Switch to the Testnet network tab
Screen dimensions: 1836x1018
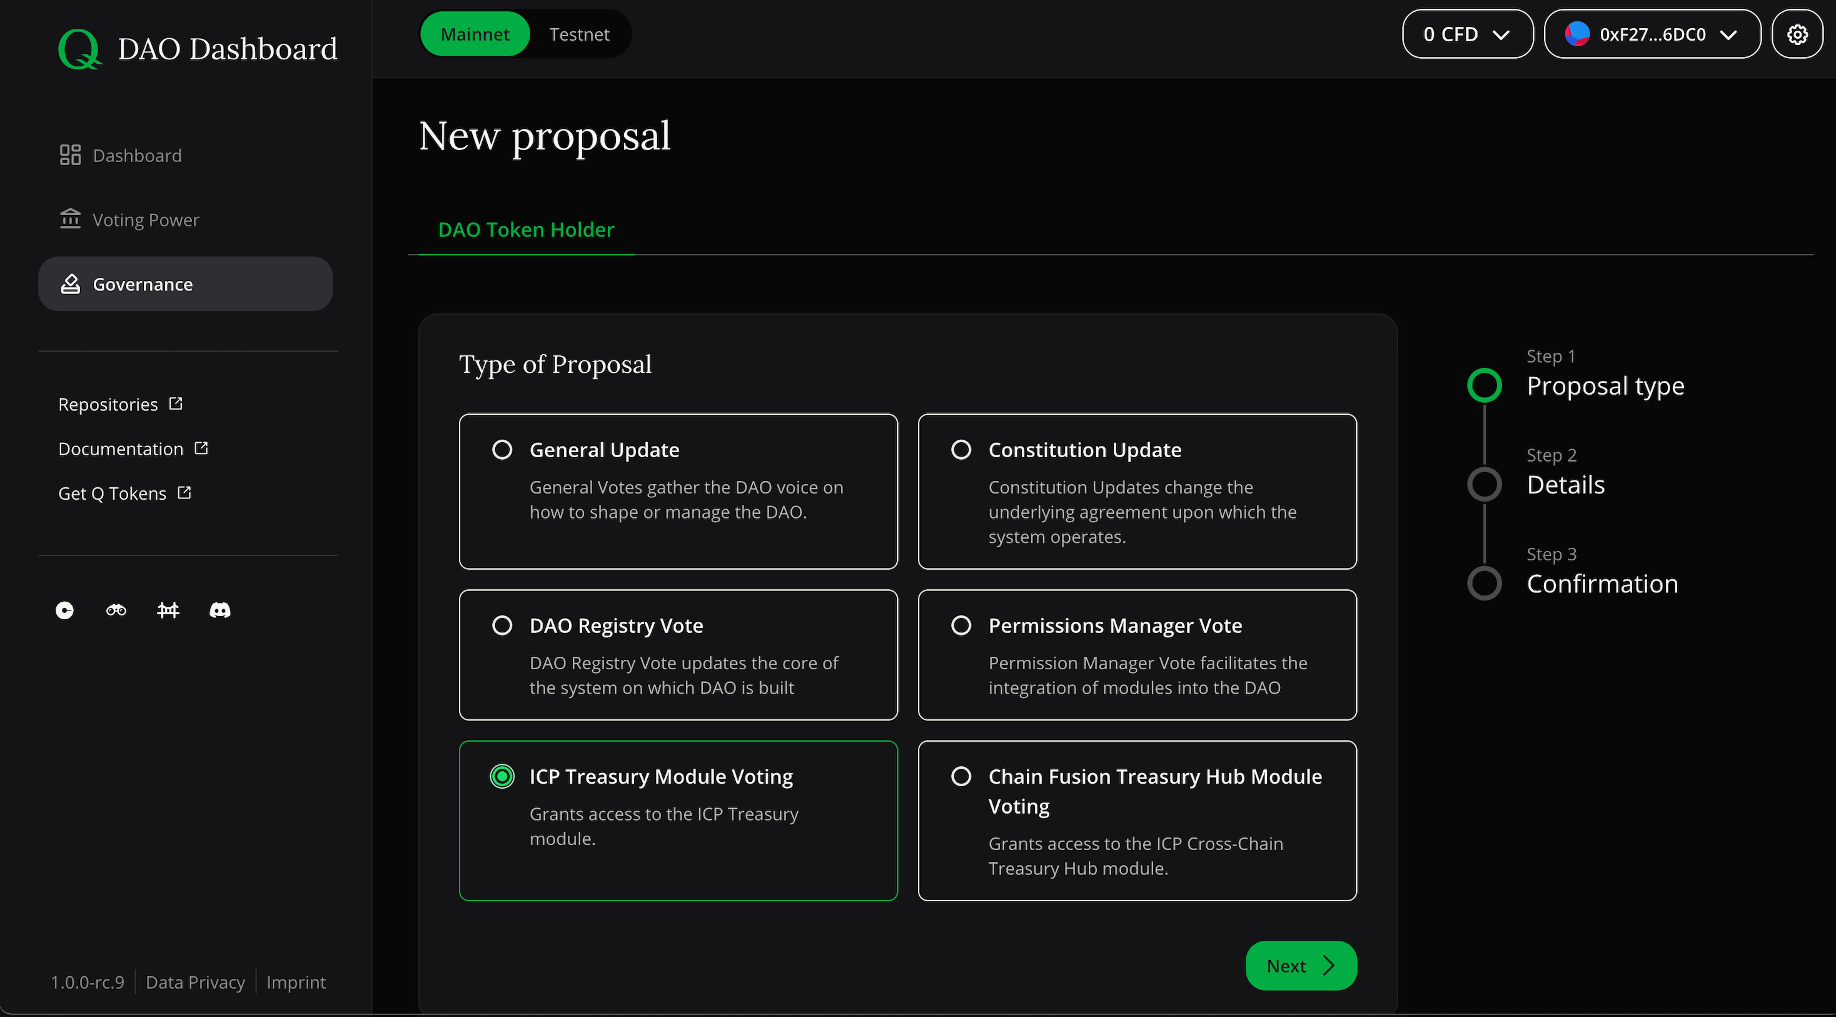pyautogui.click(x=580, y=33)
